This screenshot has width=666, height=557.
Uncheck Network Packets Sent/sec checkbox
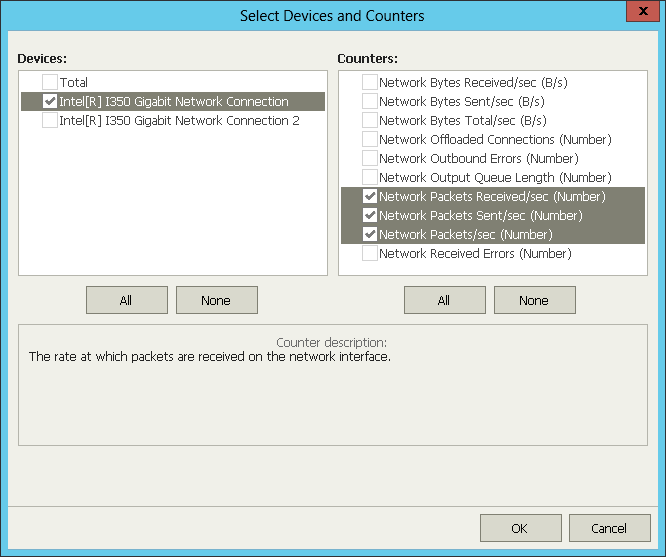370,215
